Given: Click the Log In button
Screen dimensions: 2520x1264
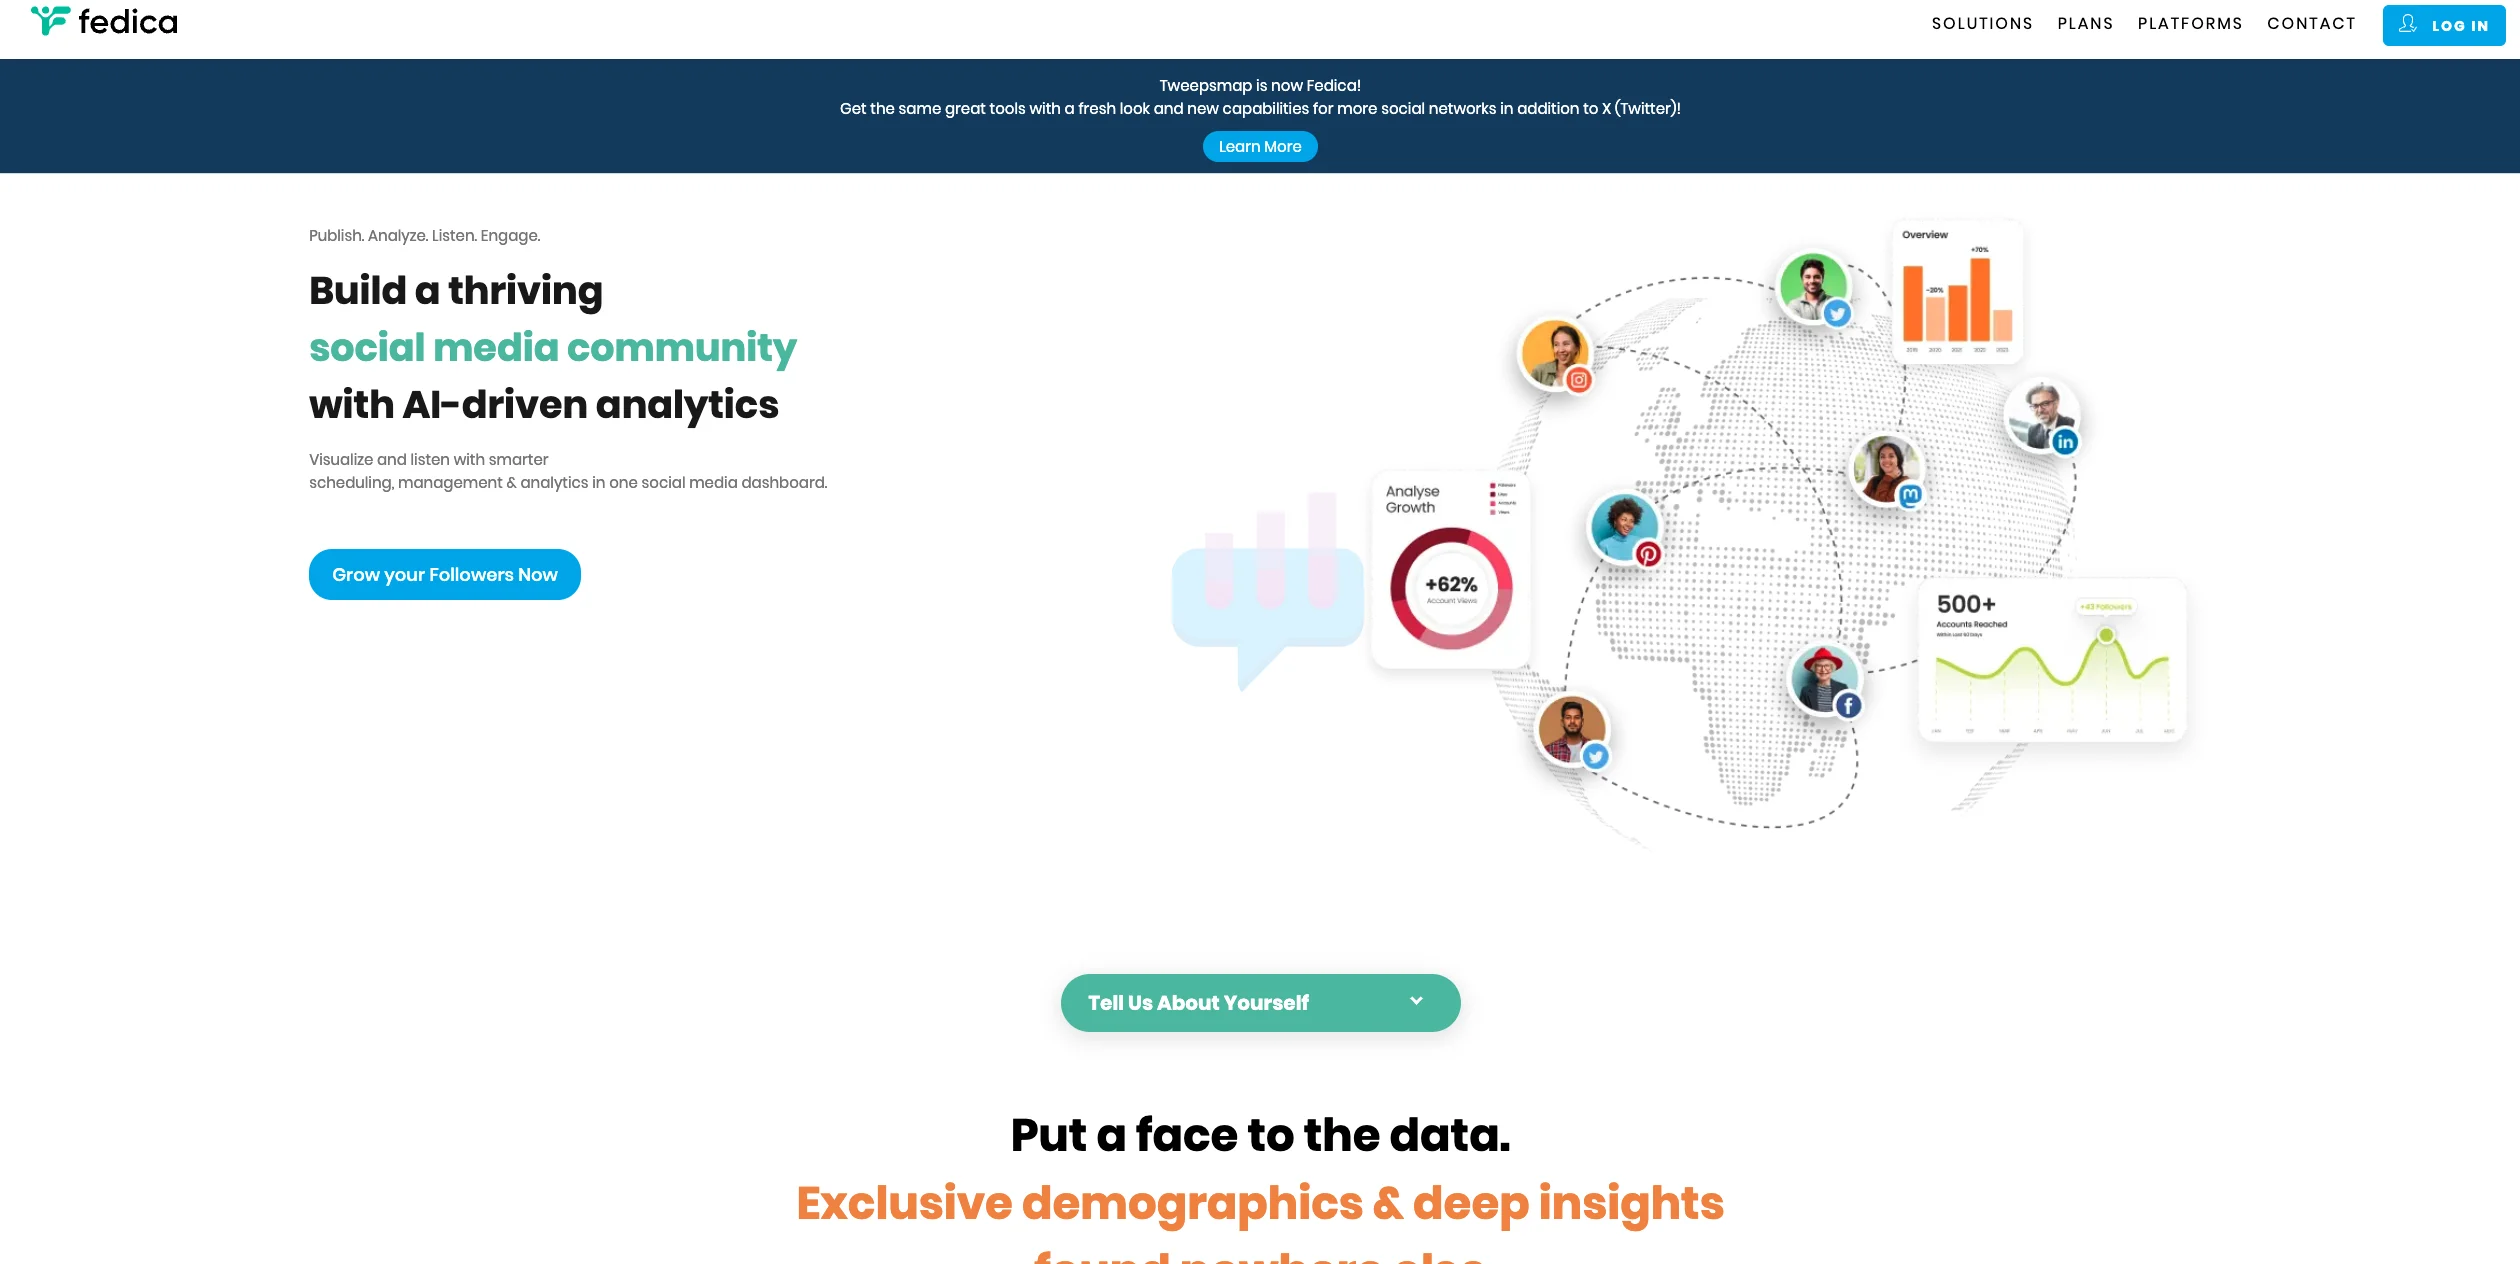Looking at the screenshot, I should tap(2443, 26).
